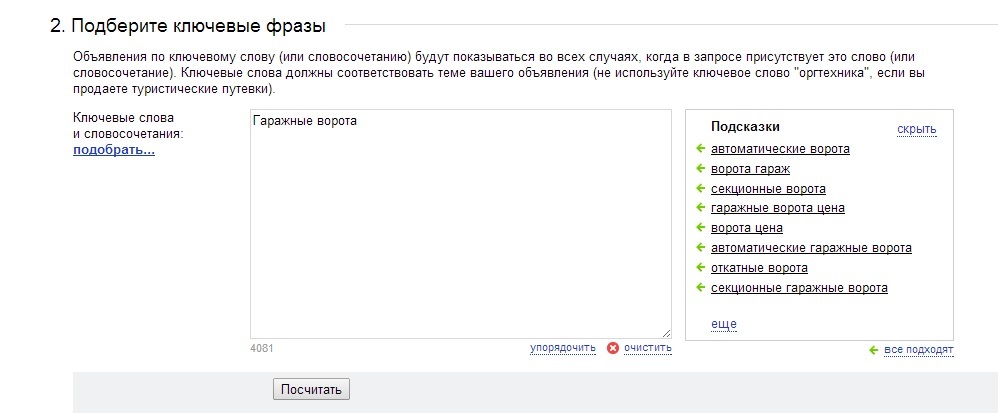The width and height of the screenshot is (998, 418).
Task: Click the keywords text area
Action: 460,224
